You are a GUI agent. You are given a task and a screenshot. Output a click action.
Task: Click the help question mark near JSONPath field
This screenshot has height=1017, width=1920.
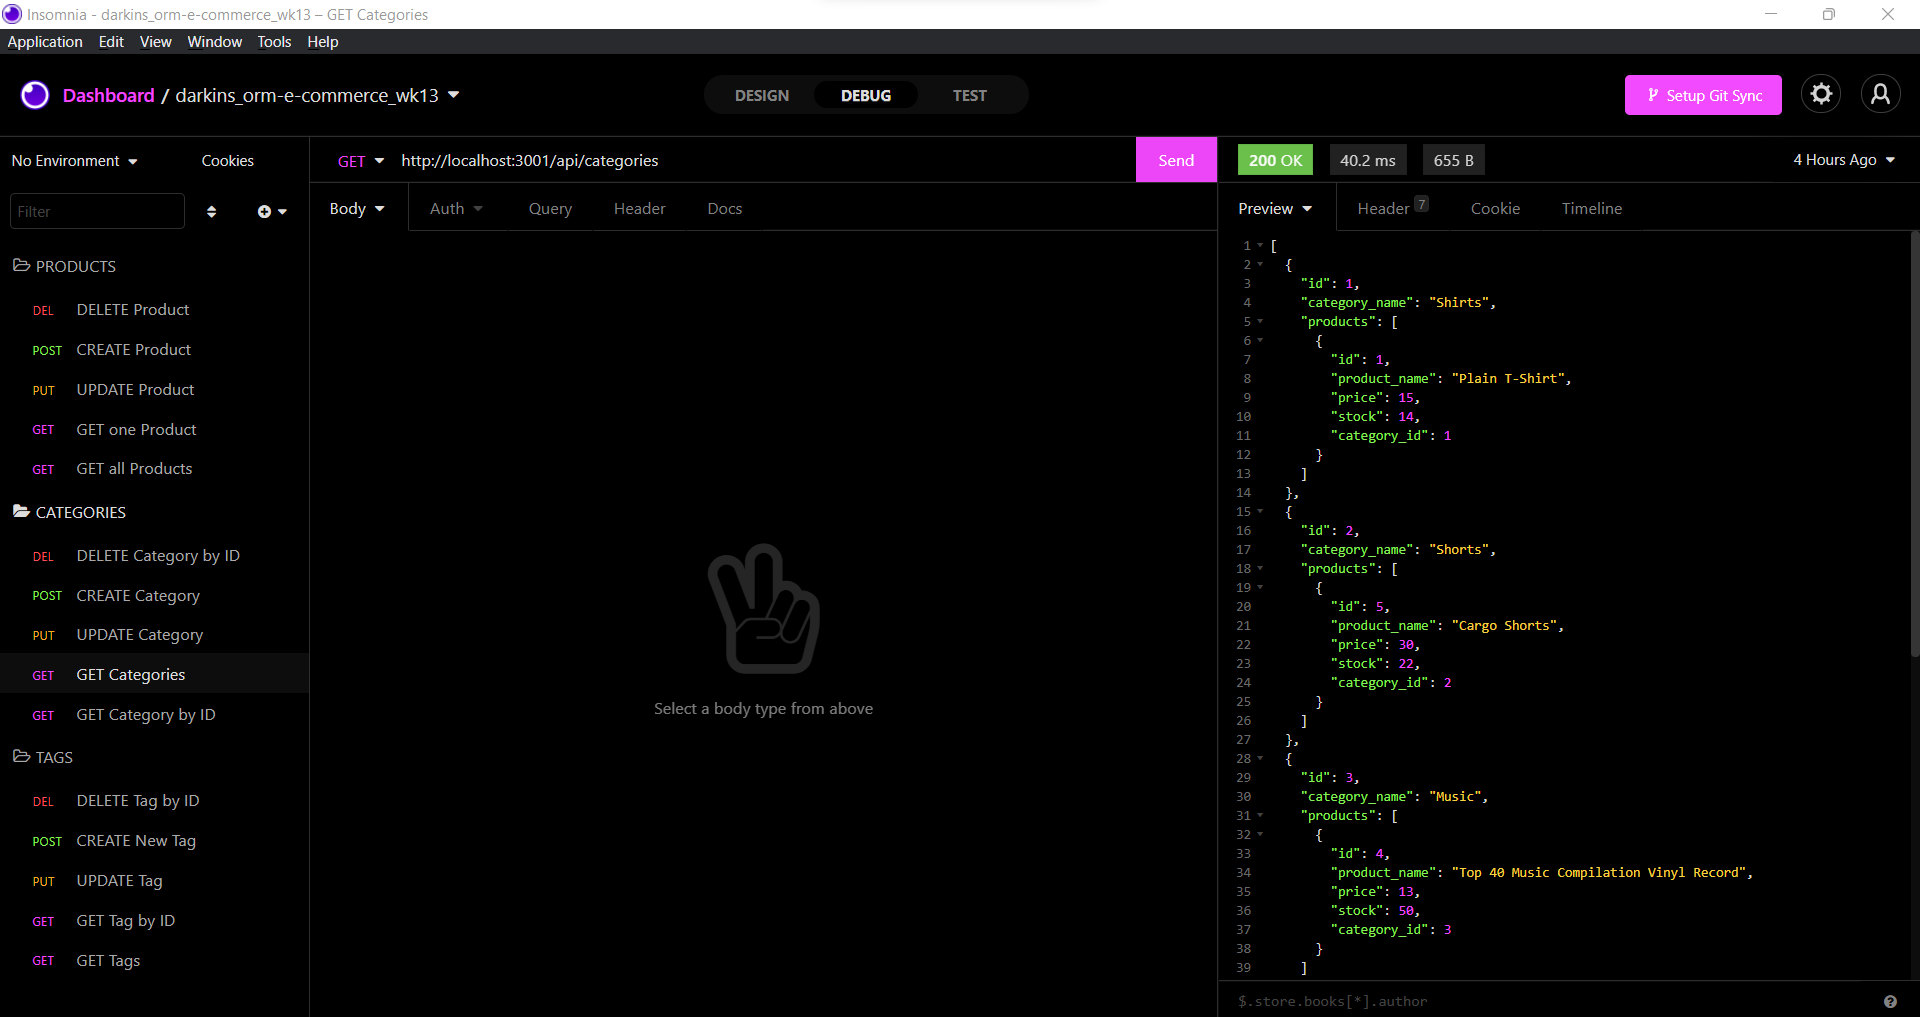pos(1891,1001)
